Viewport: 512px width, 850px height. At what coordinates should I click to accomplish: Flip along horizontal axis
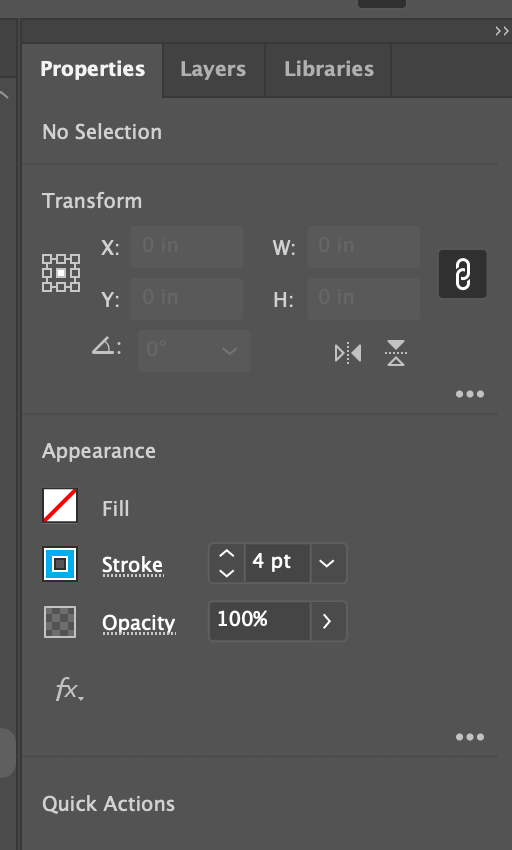[x=348, y=353]
